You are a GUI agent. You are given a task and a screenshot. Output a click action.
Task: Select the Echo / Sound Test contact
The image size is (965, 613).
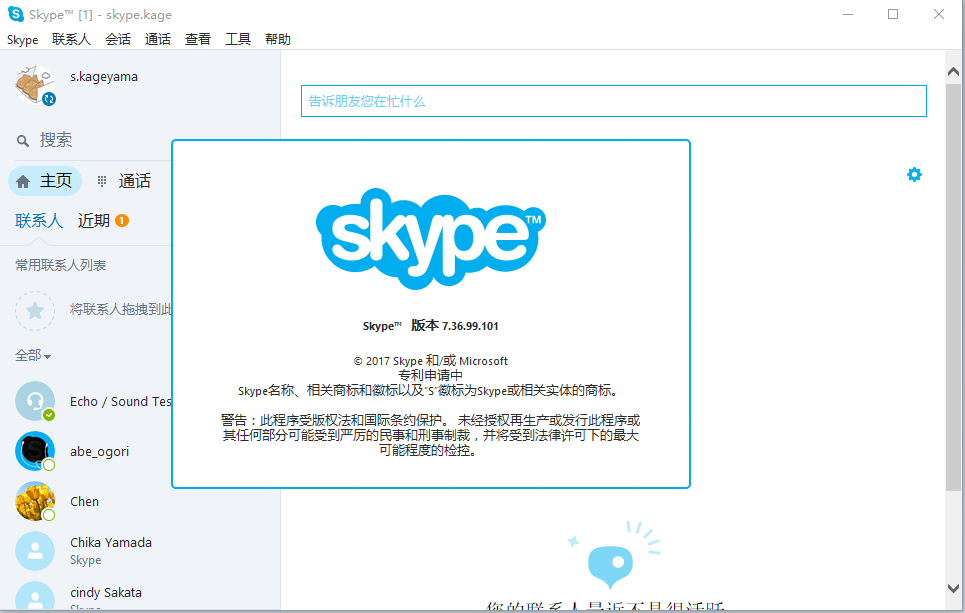(x=86, y=401)
